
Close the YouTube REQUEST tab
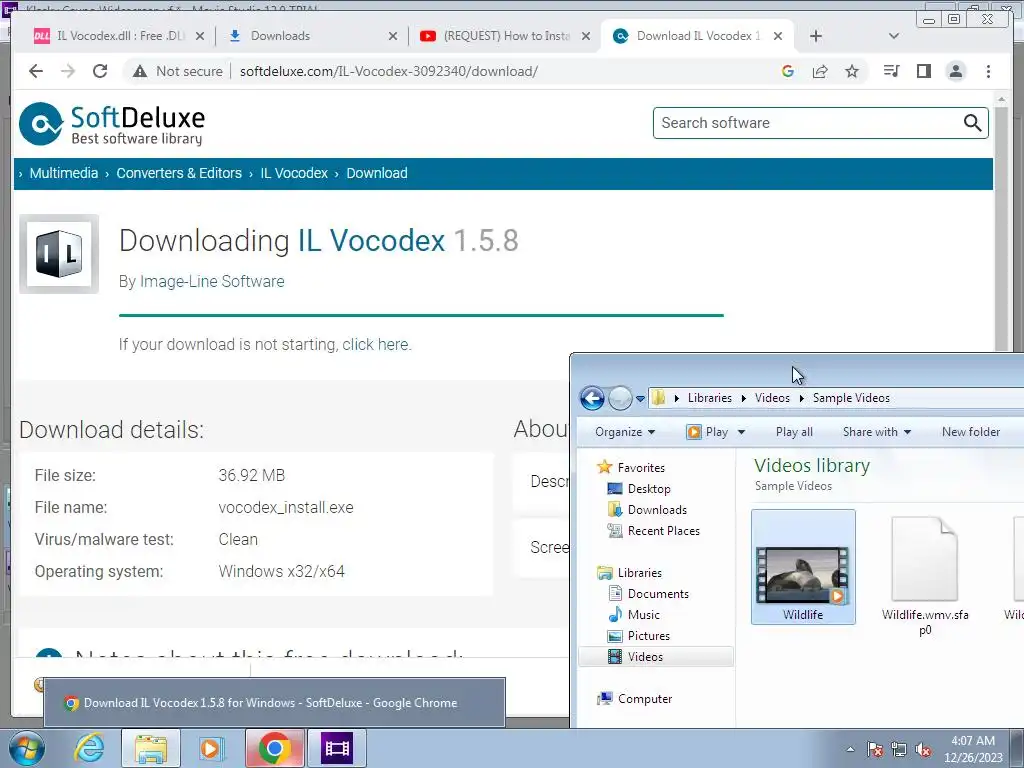coord(586,36)
